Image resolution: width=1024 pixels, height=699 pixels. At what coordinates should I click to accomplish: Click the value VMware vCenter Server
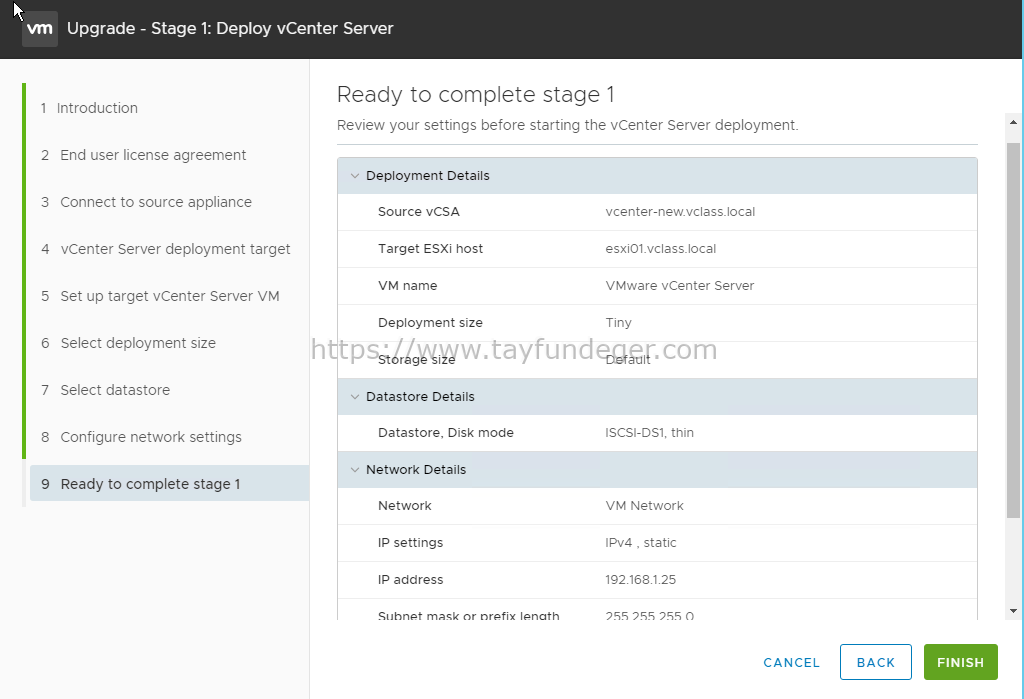[679, 285]
